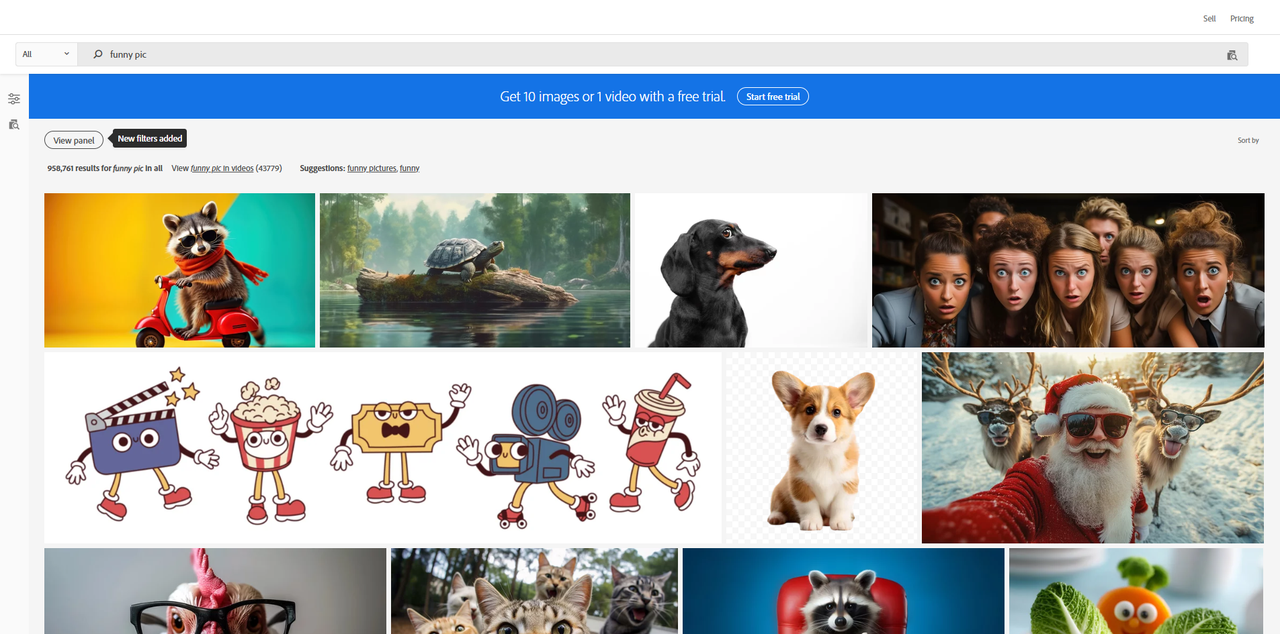Click the Start free trial button
This screenshot has height=634, width=1280.
click(x=772, y=96)
